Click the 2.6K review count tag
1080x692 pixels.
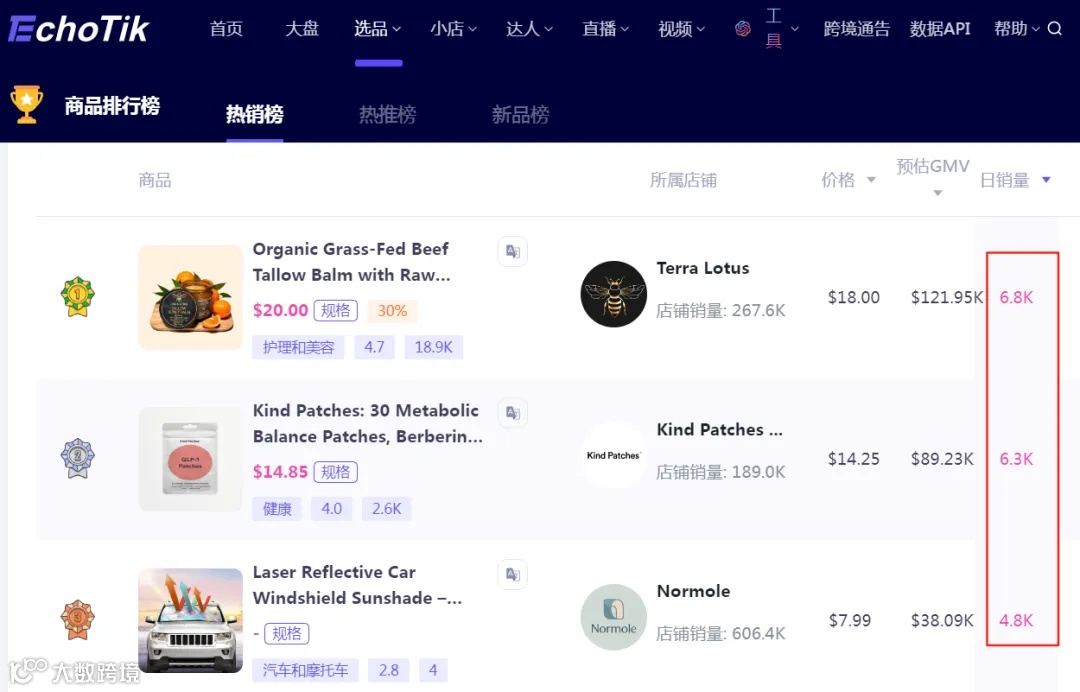[x=386, y=509]
